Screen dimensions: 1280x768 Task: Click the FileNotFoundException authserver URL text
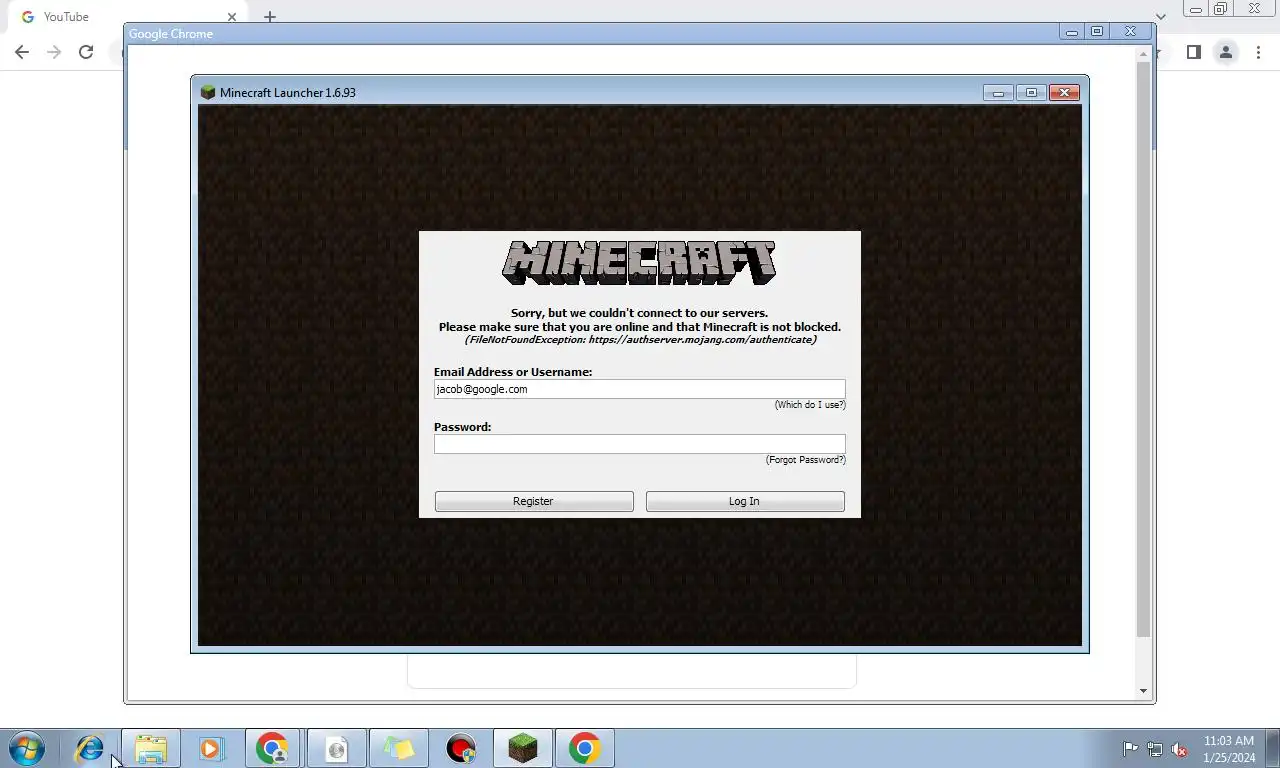640,340
